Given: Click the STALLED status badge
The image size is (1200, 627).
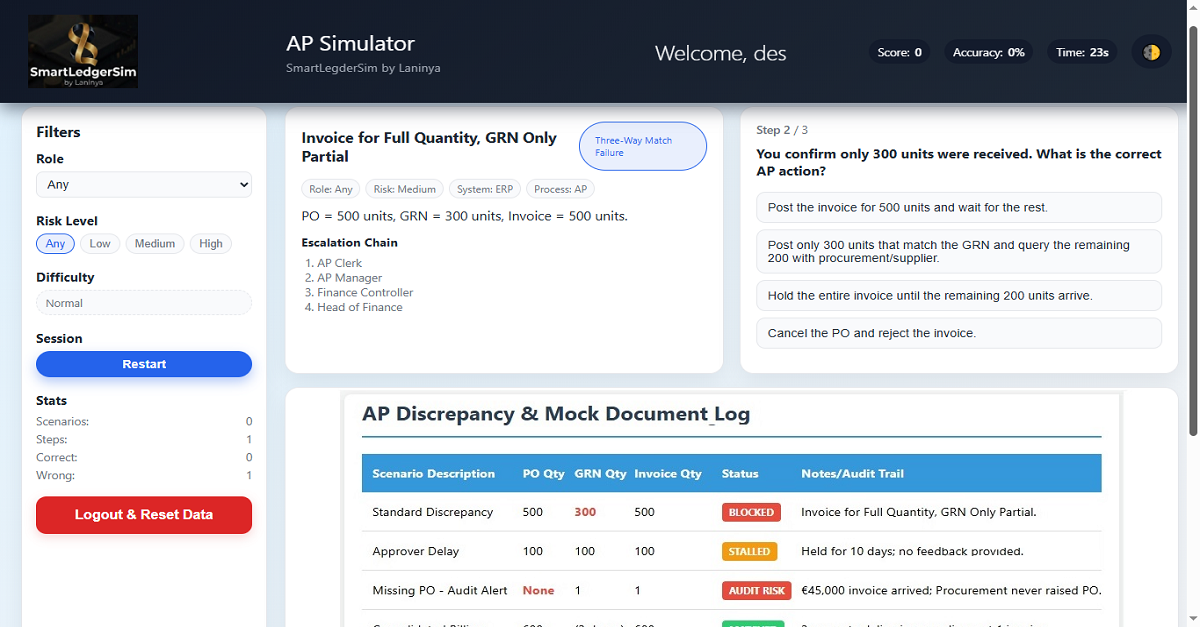Looking at the screenshot, I should 749,551.
